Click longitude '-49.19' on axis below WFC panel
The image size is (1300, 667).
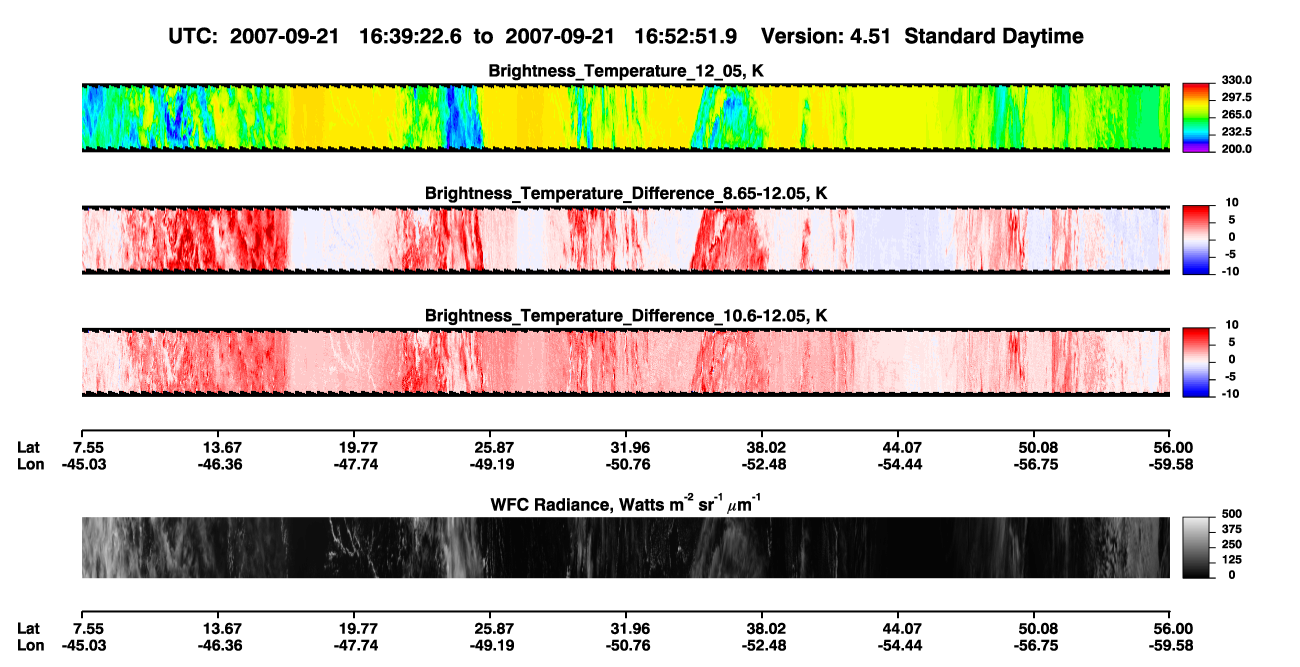click(x=491, y=645)
